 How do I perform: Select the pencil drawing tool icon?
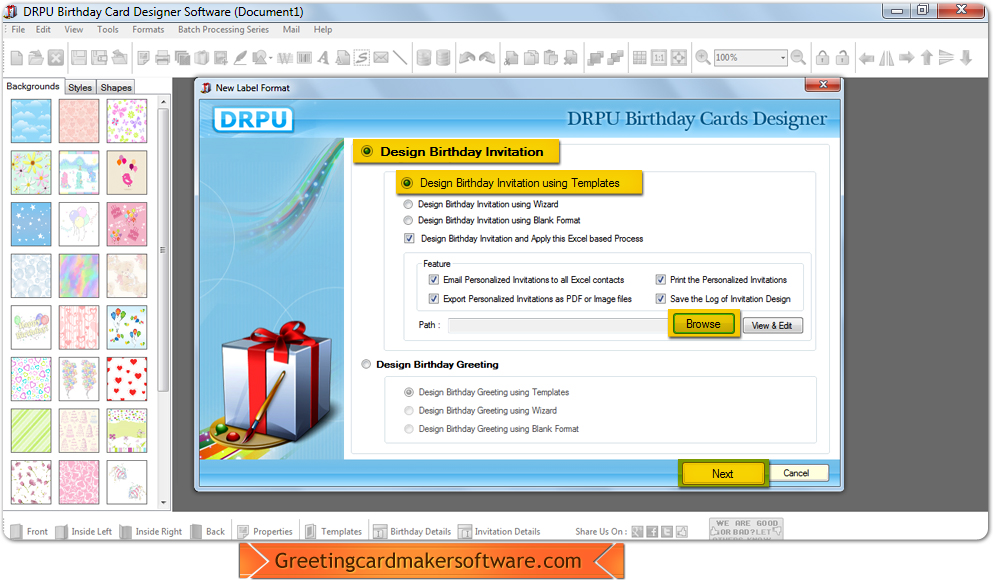240,58
